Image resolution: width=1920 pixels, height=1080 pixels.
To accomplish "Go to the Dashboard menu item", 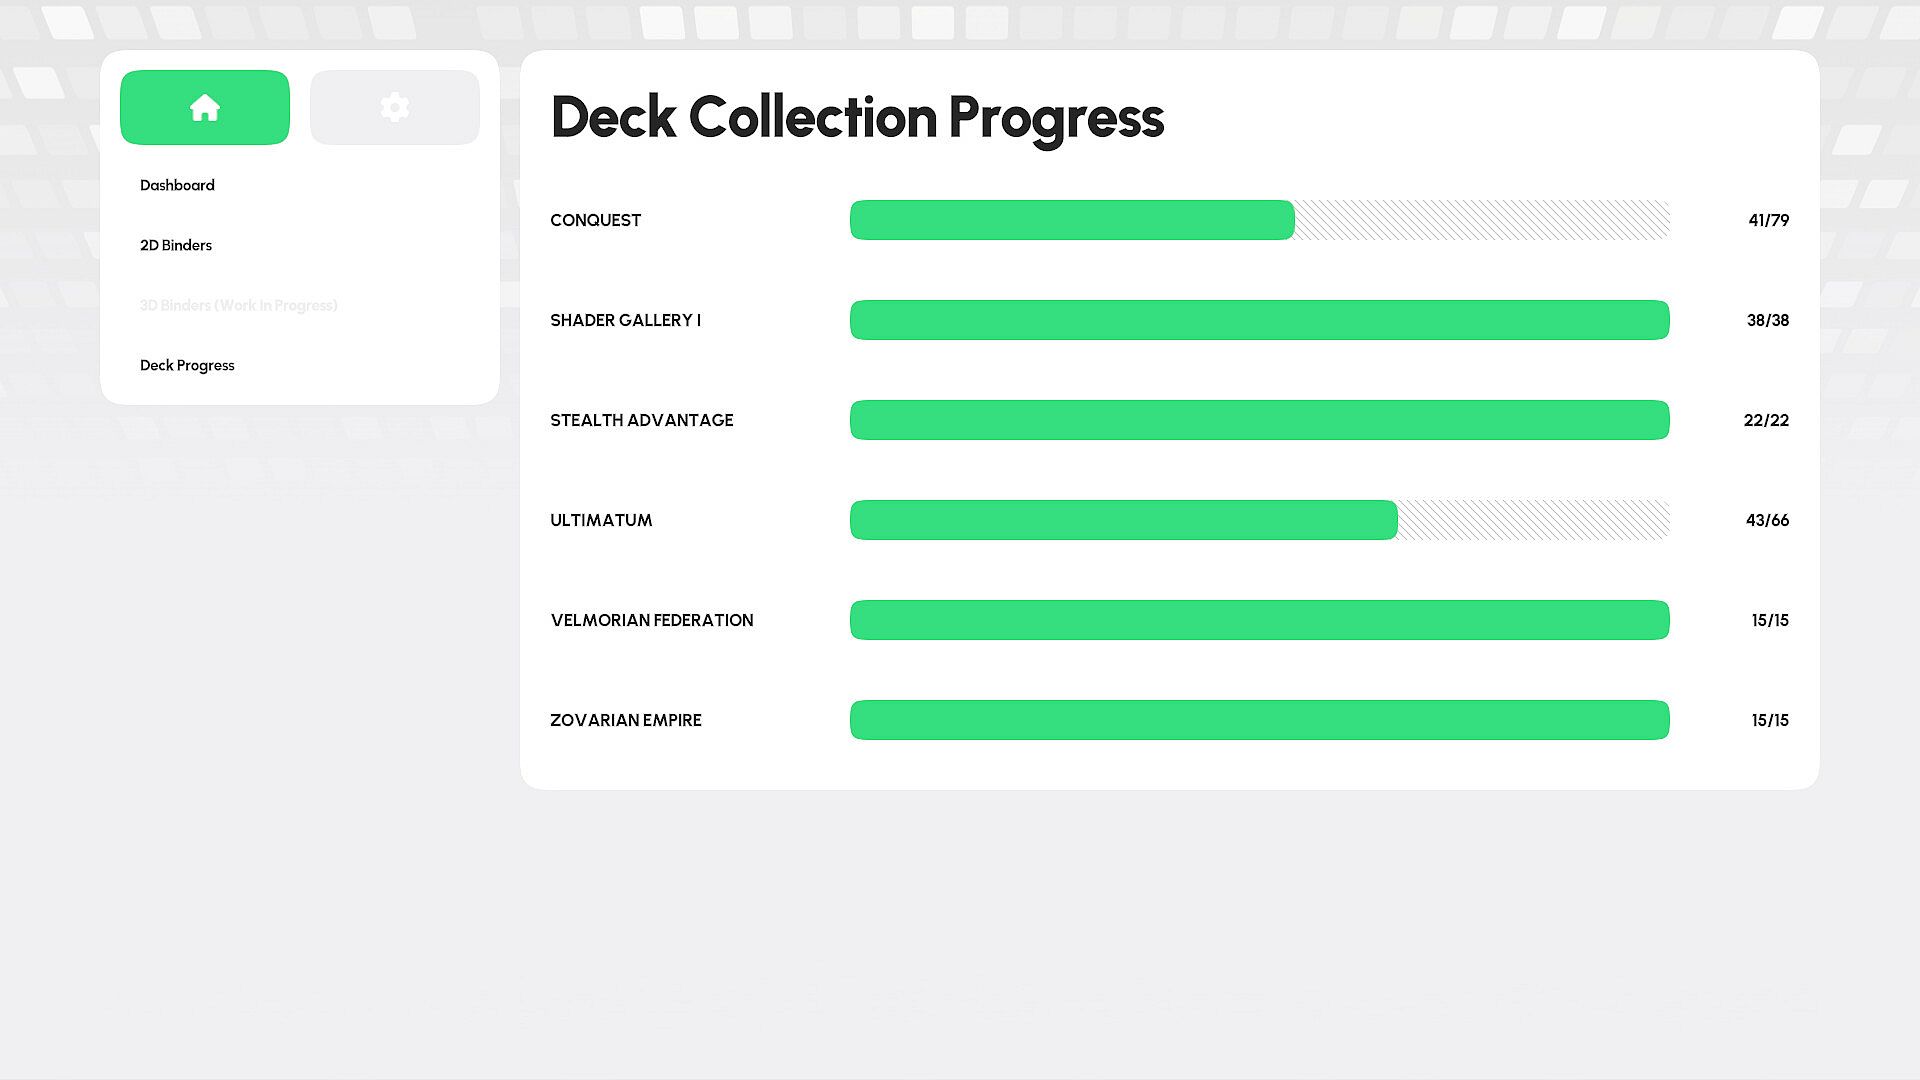I will tap(177, 185).
